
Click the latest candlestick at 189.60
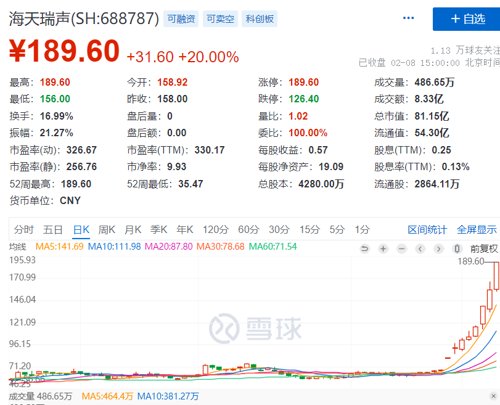click(x=496, y=276)
